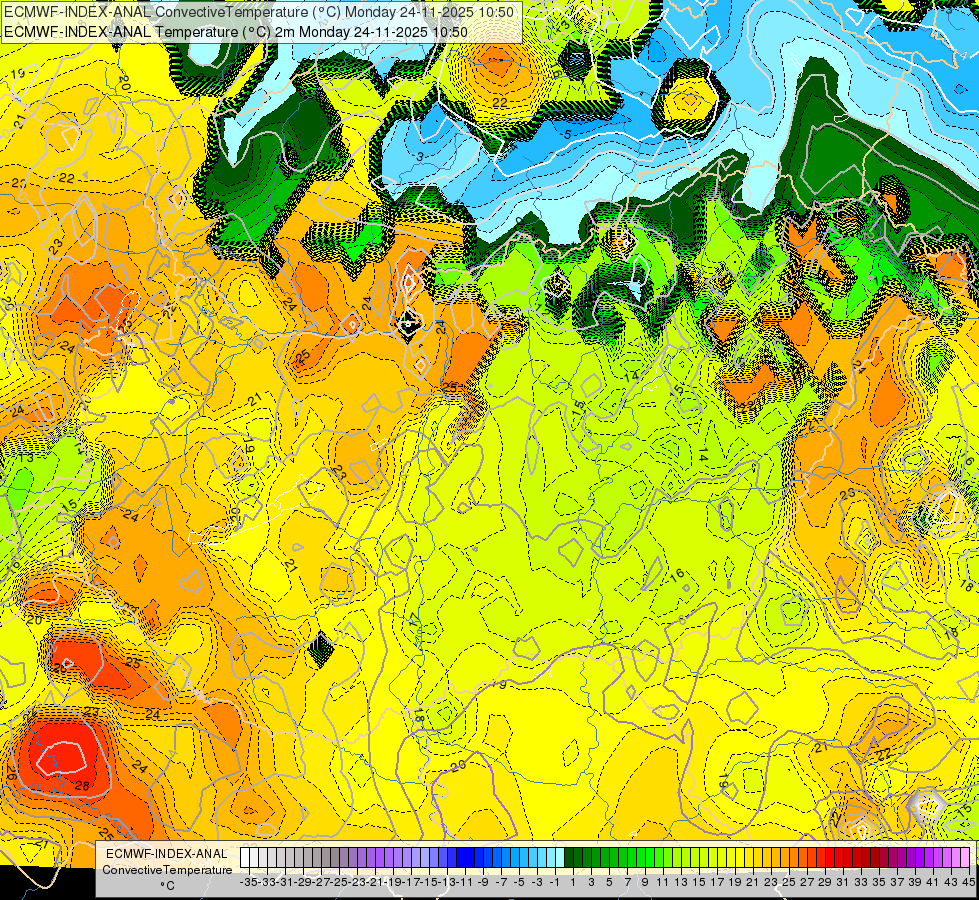Click the '°C' unit label in legend

point(167,886)
